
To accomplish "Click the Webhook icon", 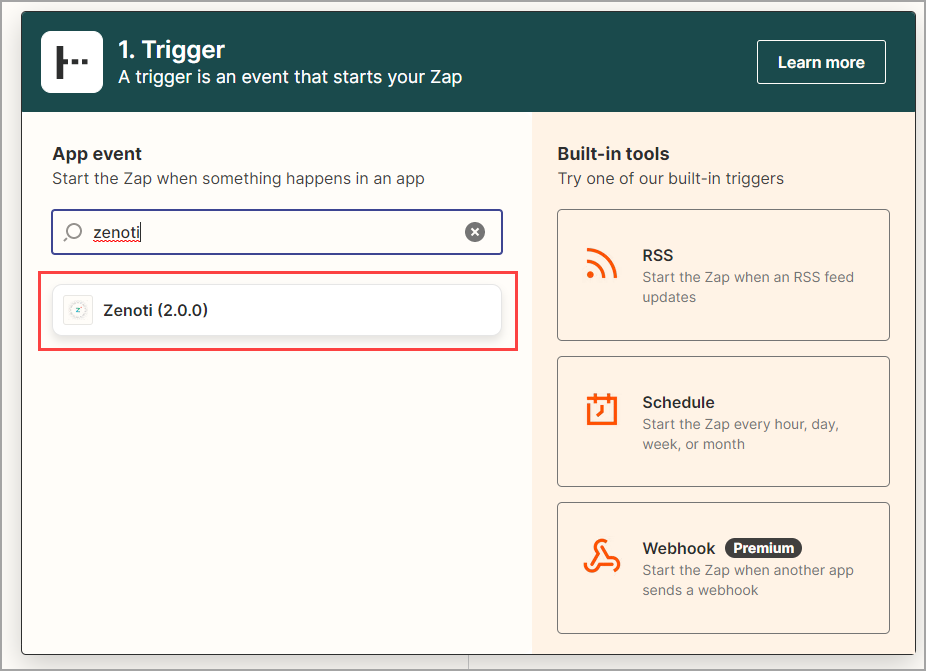I will 601,556.
